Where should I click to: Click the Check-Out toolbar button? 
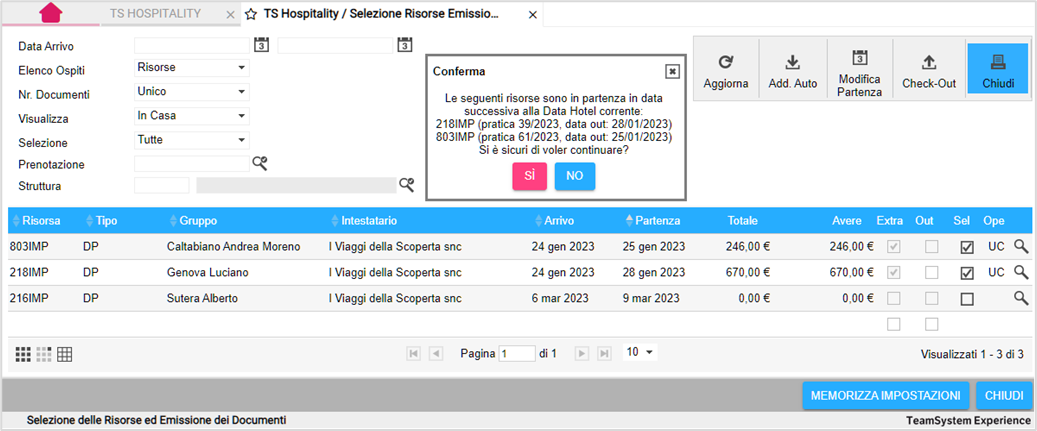pos(929,70)
